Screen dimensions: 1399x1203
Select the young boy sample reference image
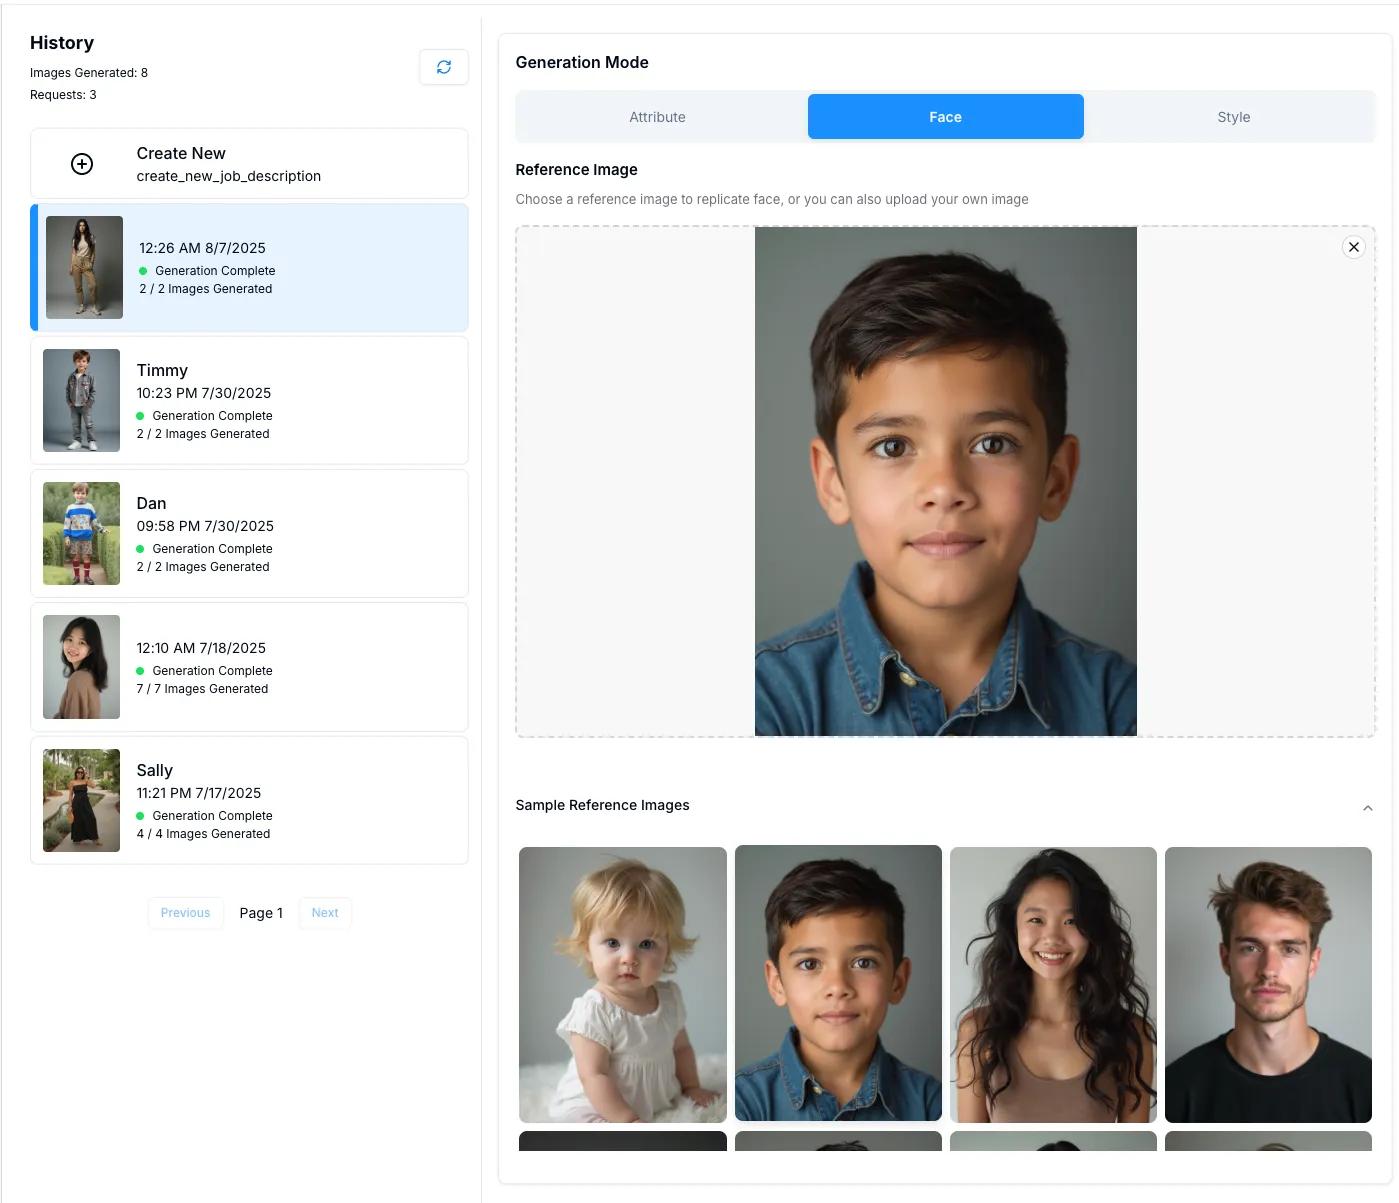(x=837, y=984)
